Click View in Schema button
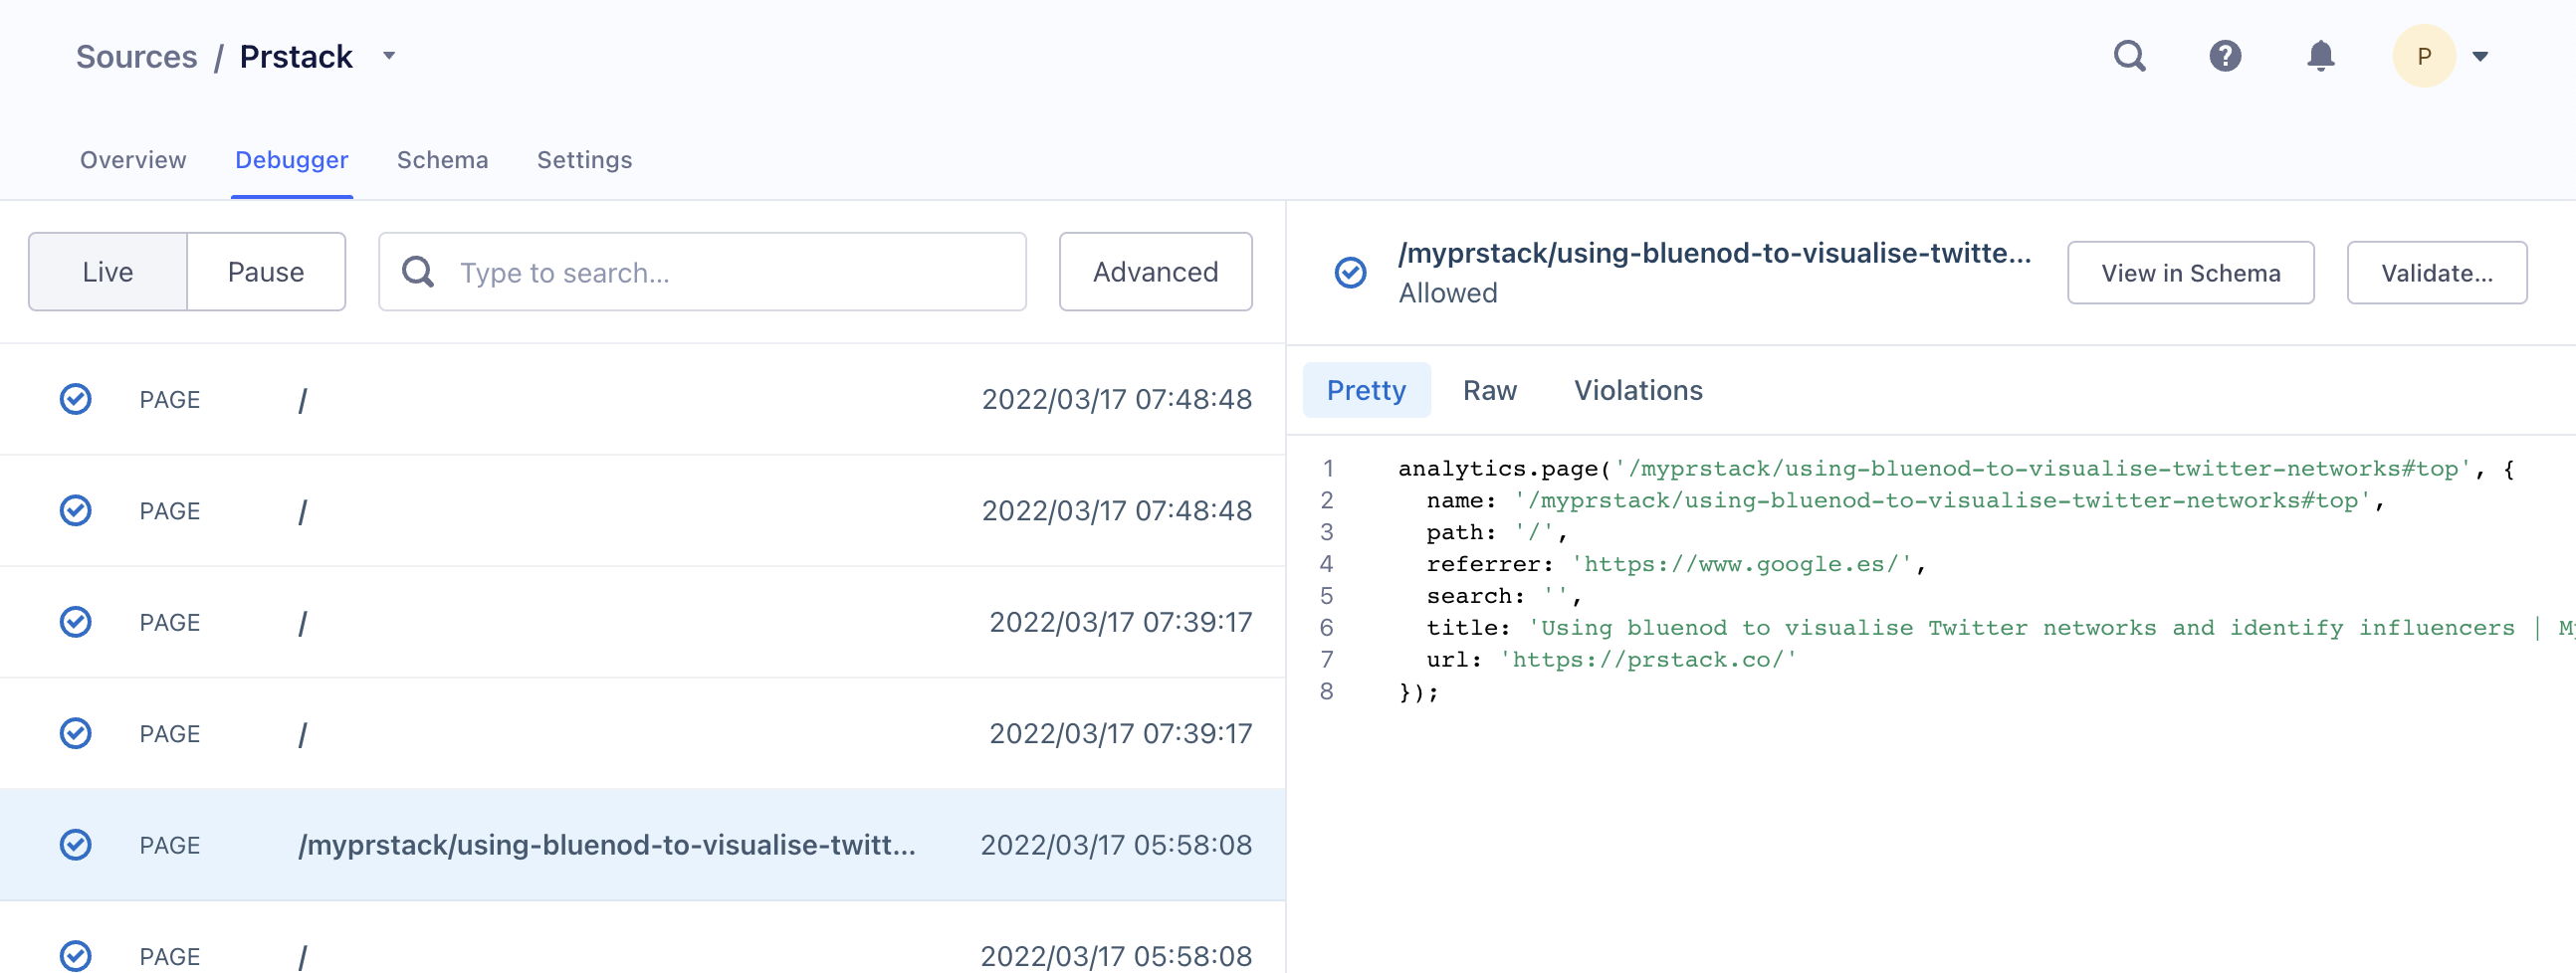 (2190, 273)
